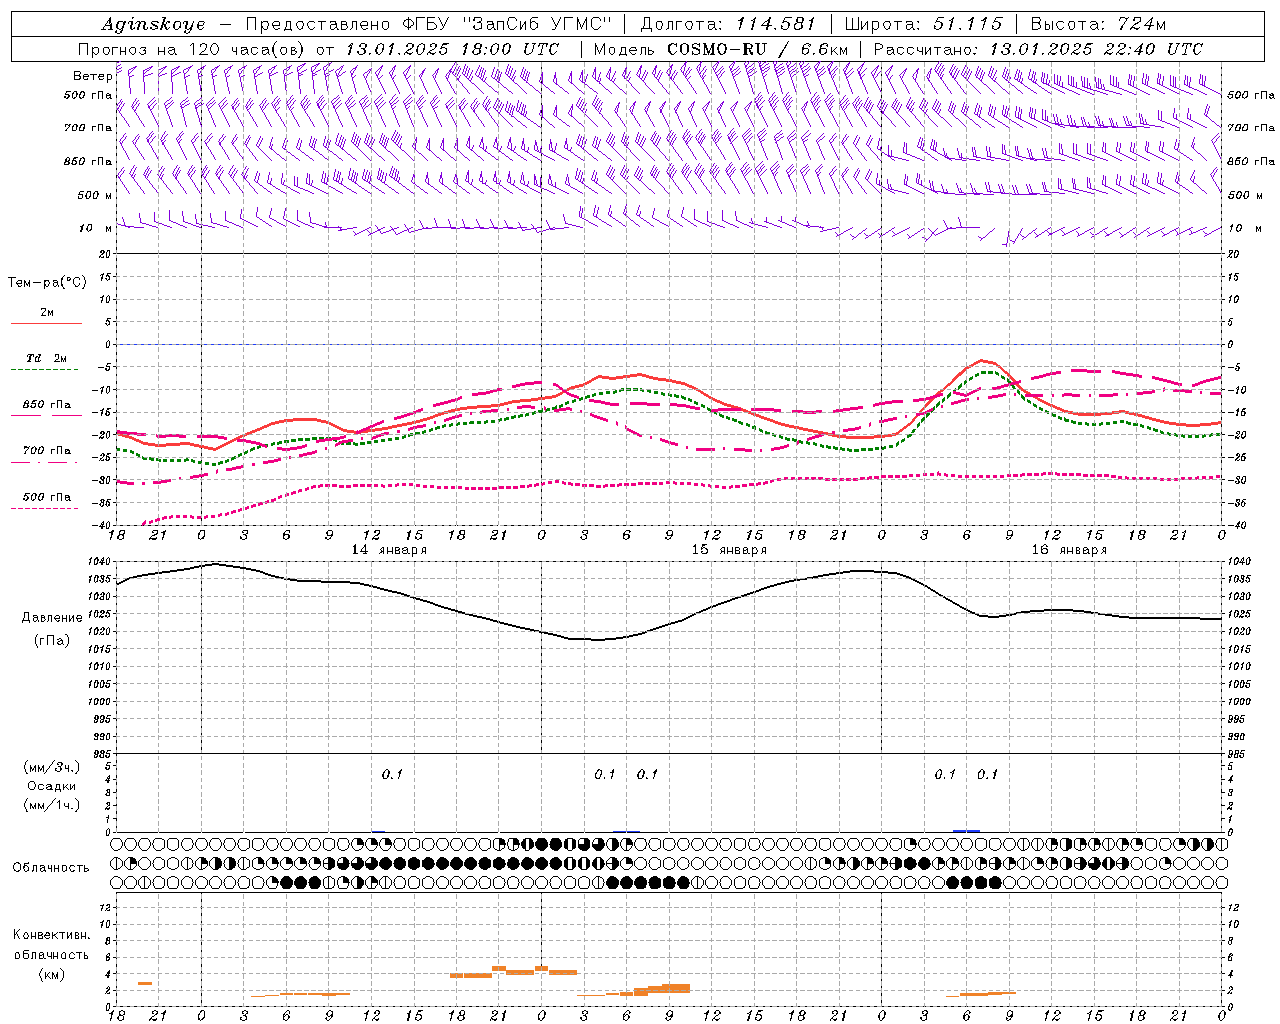This screenshot has width=1280, height=1024.
Task: Select the "Тем-ра(°C)" temperature panel label
Action: click(47, 283)
